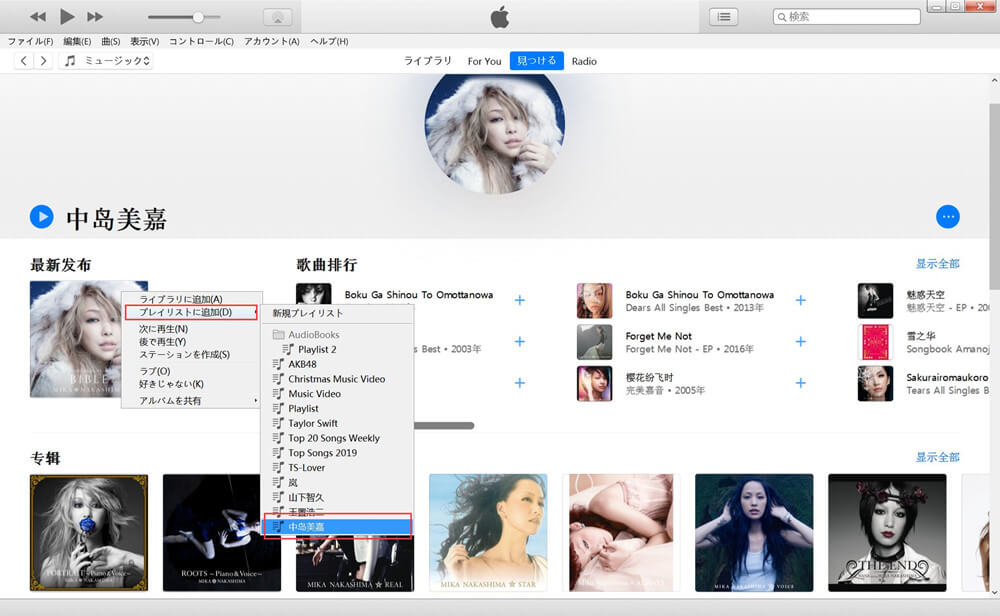This screenshot has width=1000, height=616.
Task: Choose 好きじゃない(K) in context menu
Action: pos(191,384)
